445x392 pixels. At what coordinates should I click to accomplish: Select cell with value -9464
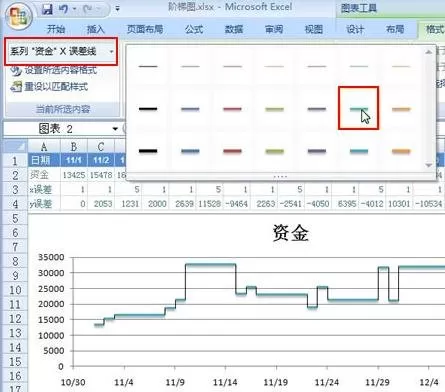(x=236, y=203)
